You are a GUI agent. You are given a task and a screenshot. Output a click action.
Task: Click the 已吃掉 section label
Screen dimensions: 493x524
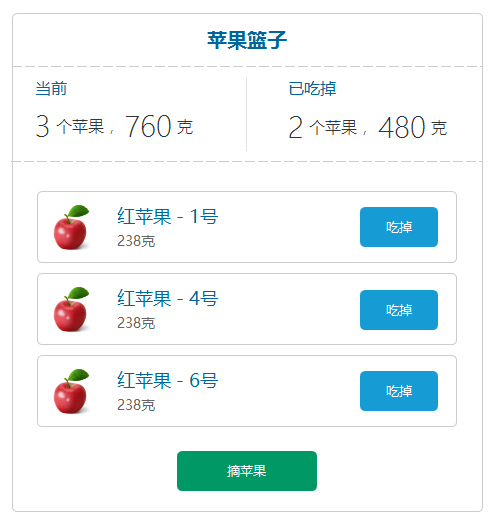(312, 89)
